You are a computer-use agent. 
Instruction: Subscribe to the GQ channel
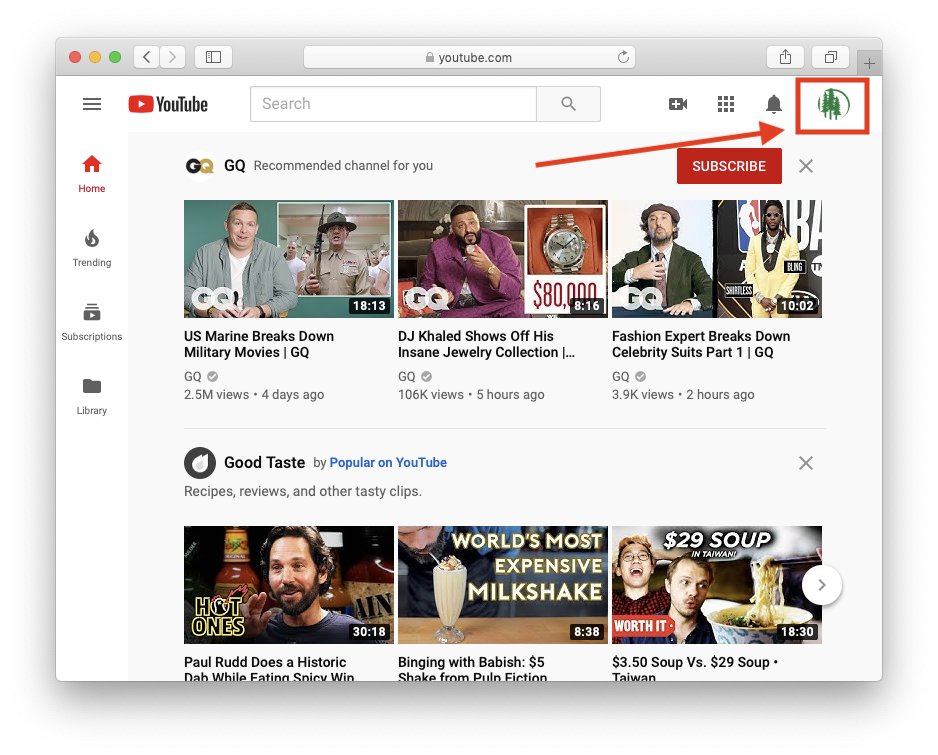coord(729,166)
